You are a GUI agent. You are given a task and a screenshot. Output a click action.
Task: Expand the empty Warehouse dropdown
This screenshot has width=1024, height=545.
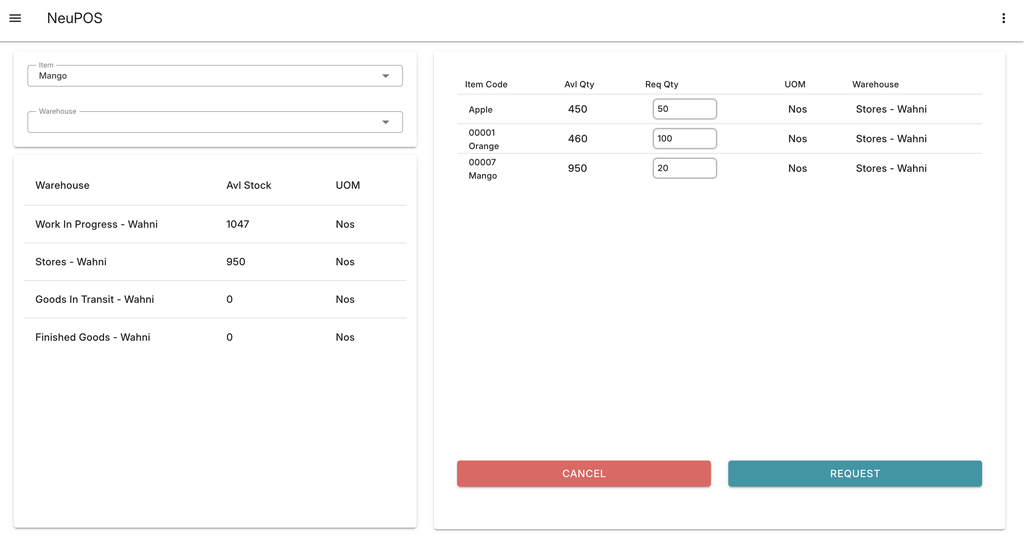tap(385, 122)
